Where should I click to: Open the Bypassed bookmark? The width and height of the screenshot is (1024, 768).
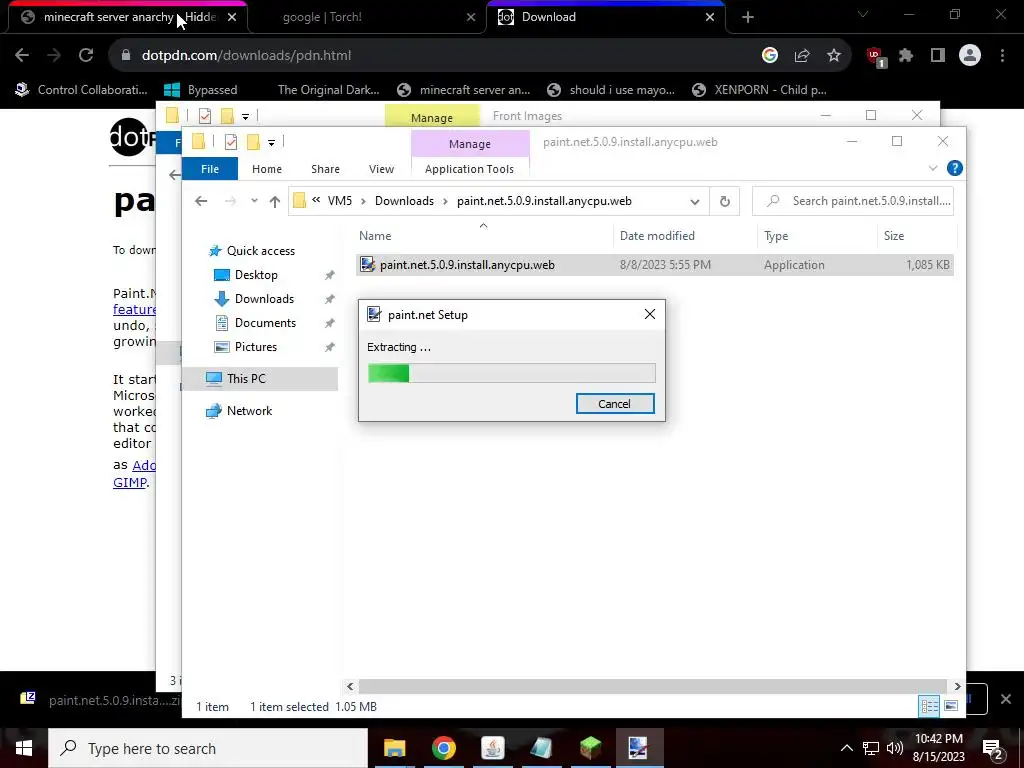coord(201,90)
